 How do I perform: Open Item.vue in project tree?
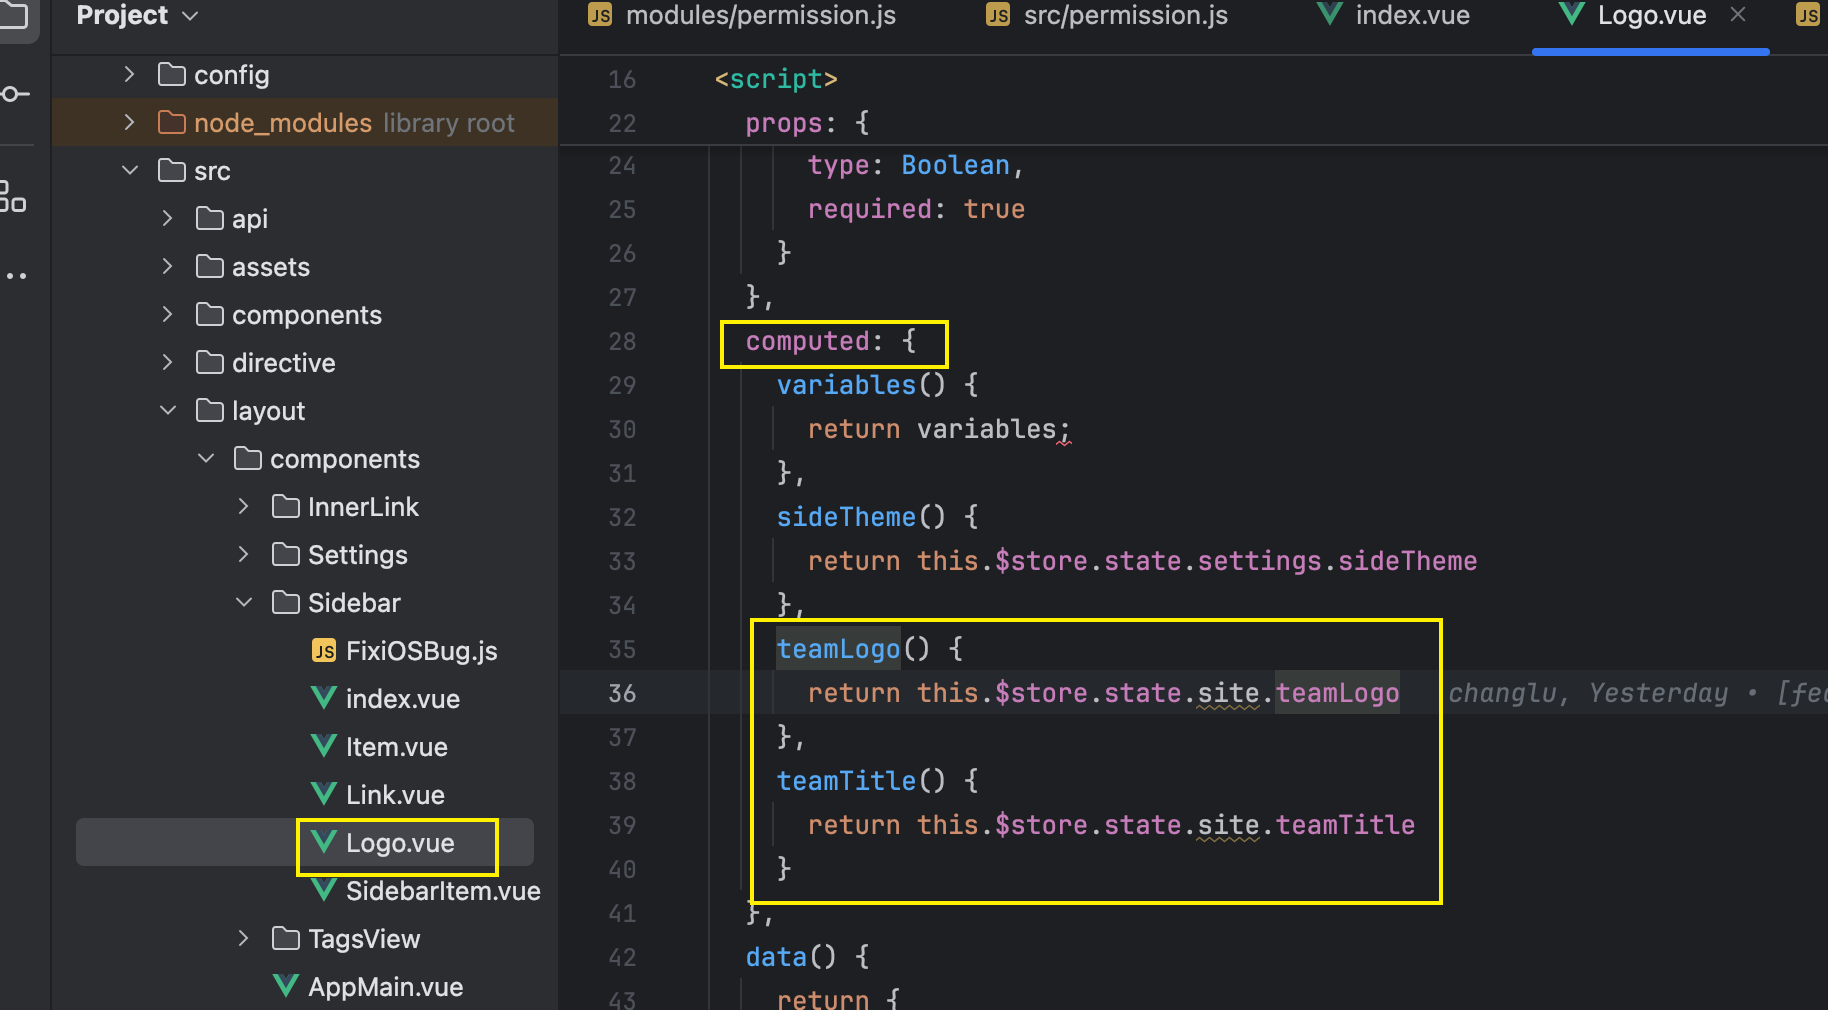pyautogui.click(x=396, y=747)
